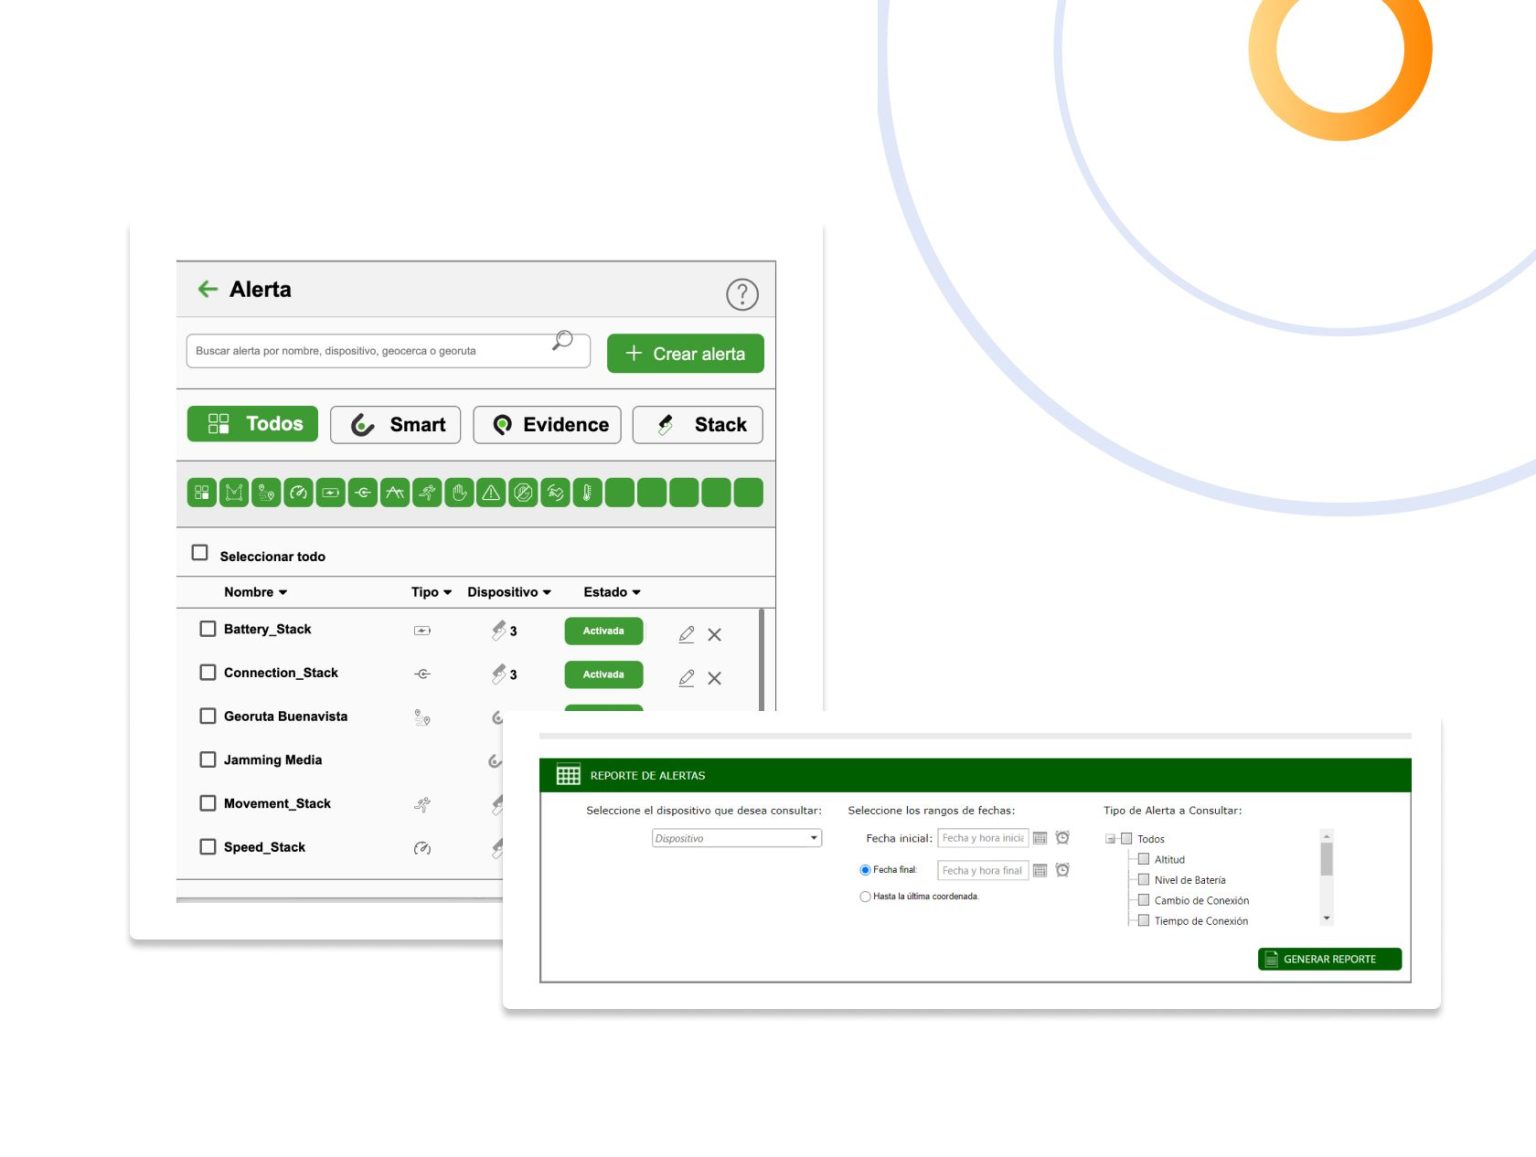Image resolution: width=1536 pixels, height=1157 pixels.
Task: Click the GENERAR REPORTE button
Action: [1329, 959]
